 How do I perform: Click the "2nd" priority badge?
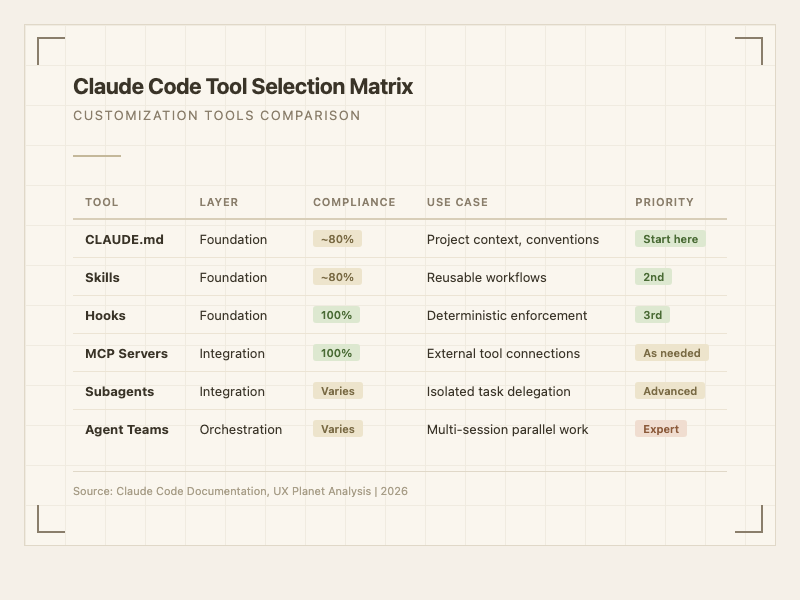653,277
